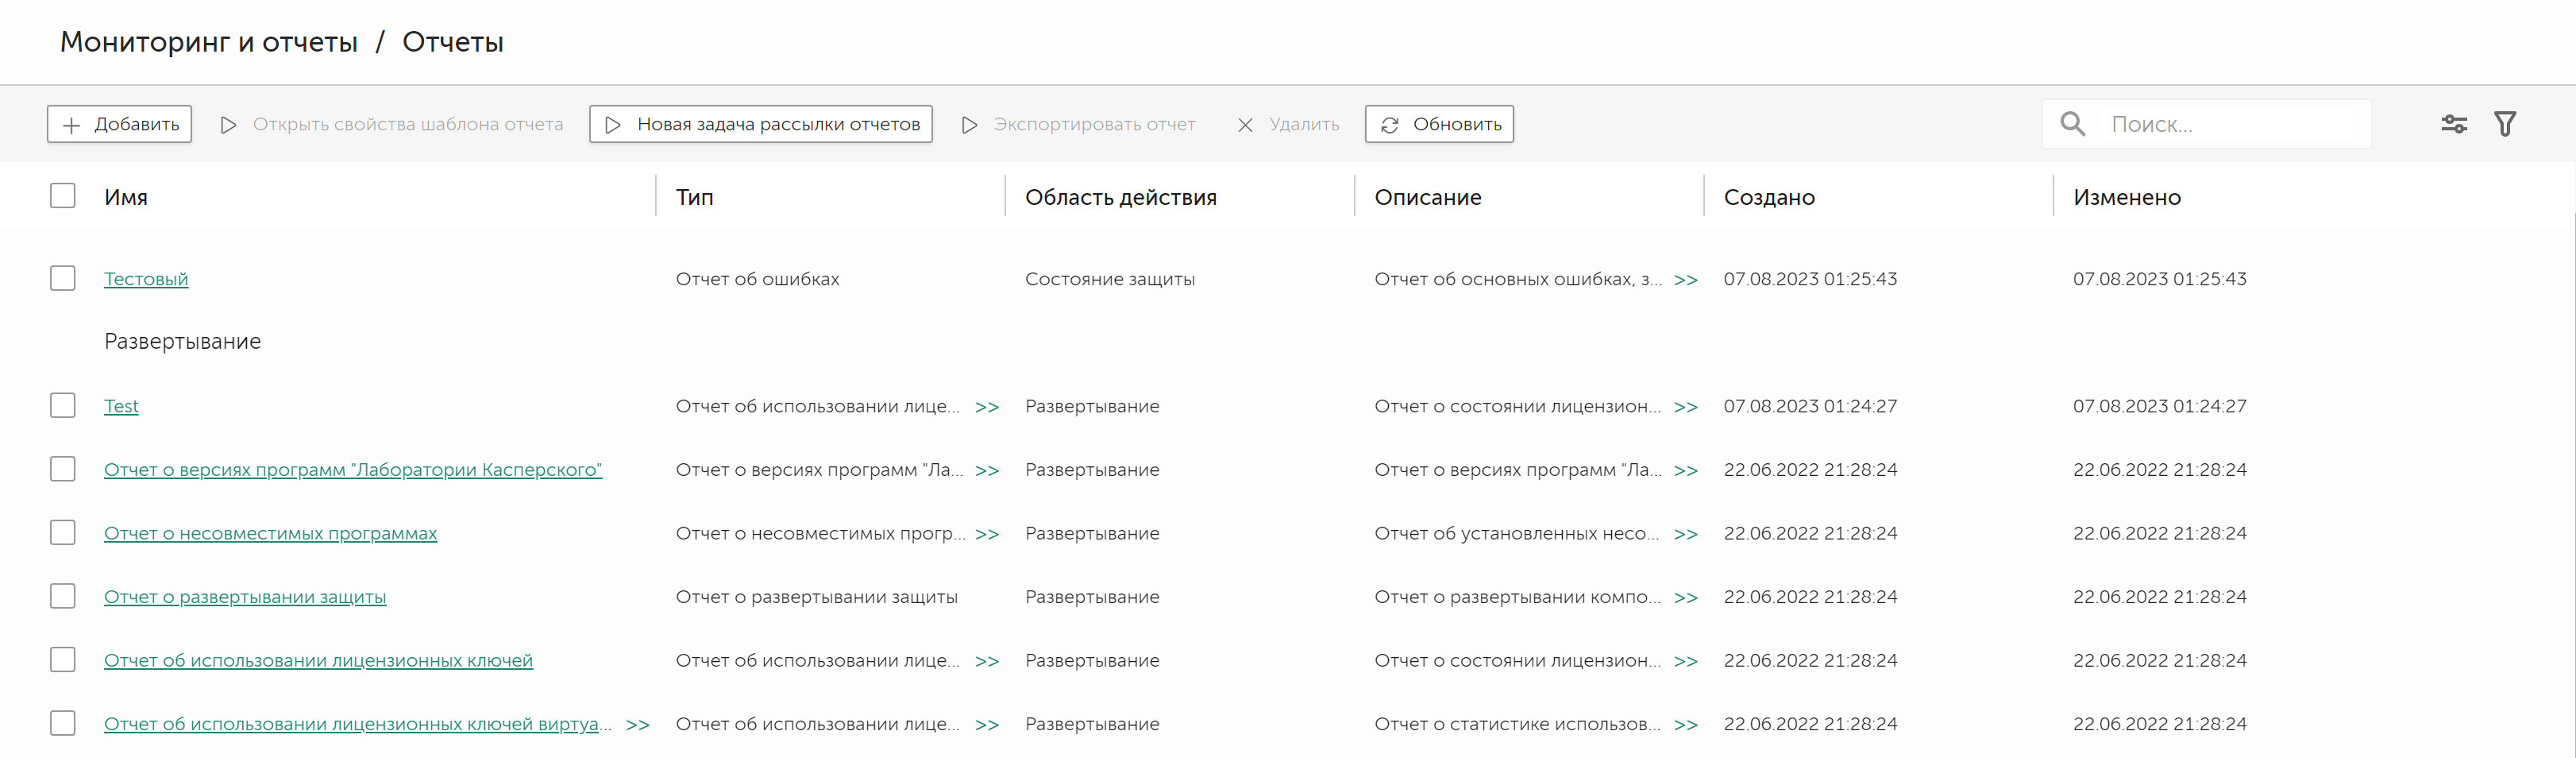Open column settings sliders icon
Viewport: 2576px width, 758px height.
coord(2454,124)
